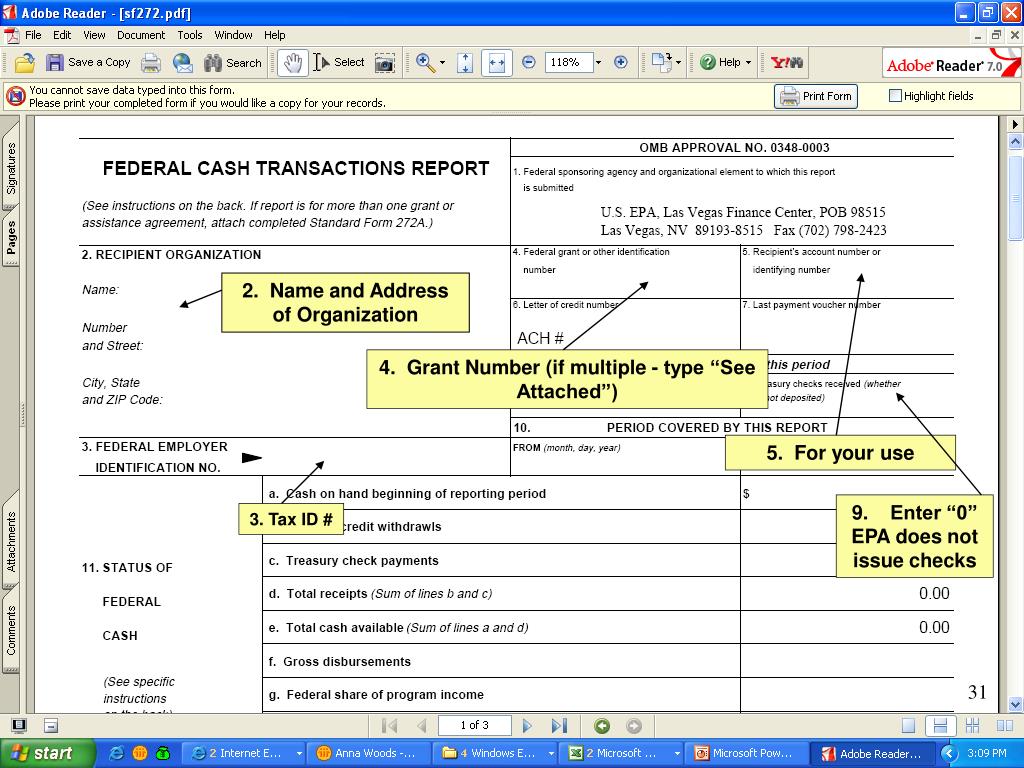Image resolution: width=1024 pixels, height=768 pixels.
Task: Click the full screen view icon
Action: (x=19, y=726)
